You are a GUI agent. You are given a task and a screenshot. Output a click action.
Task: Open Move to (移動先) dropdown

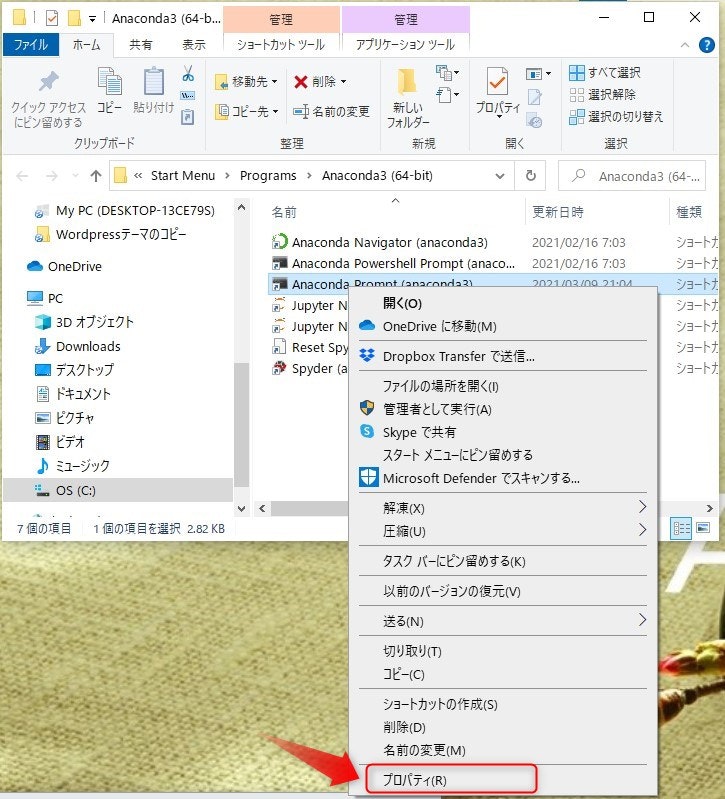click(246, 82)
